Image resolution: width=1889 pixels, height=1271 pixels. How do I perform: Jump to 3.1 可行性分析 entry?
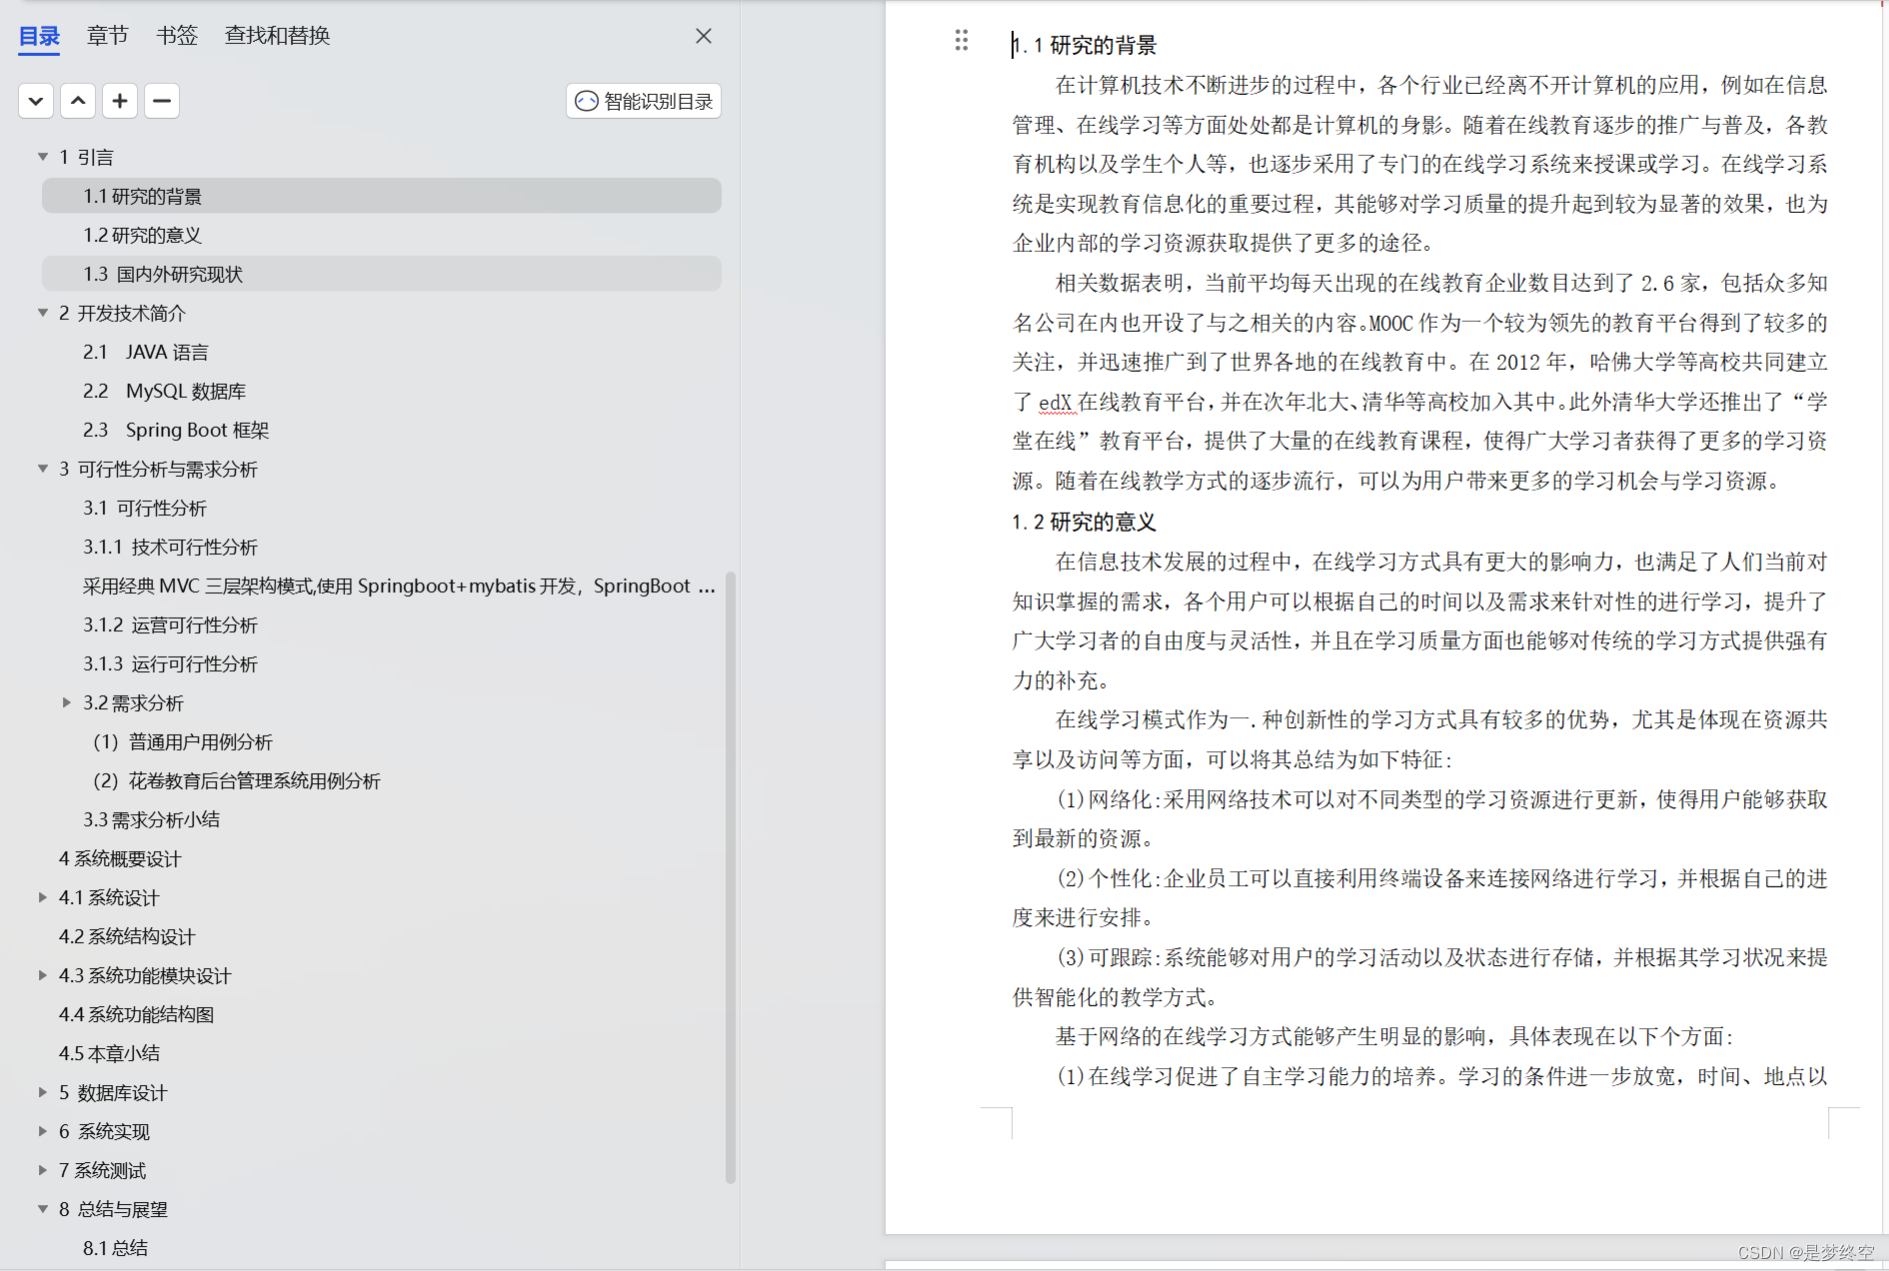(x=145, y=508)
